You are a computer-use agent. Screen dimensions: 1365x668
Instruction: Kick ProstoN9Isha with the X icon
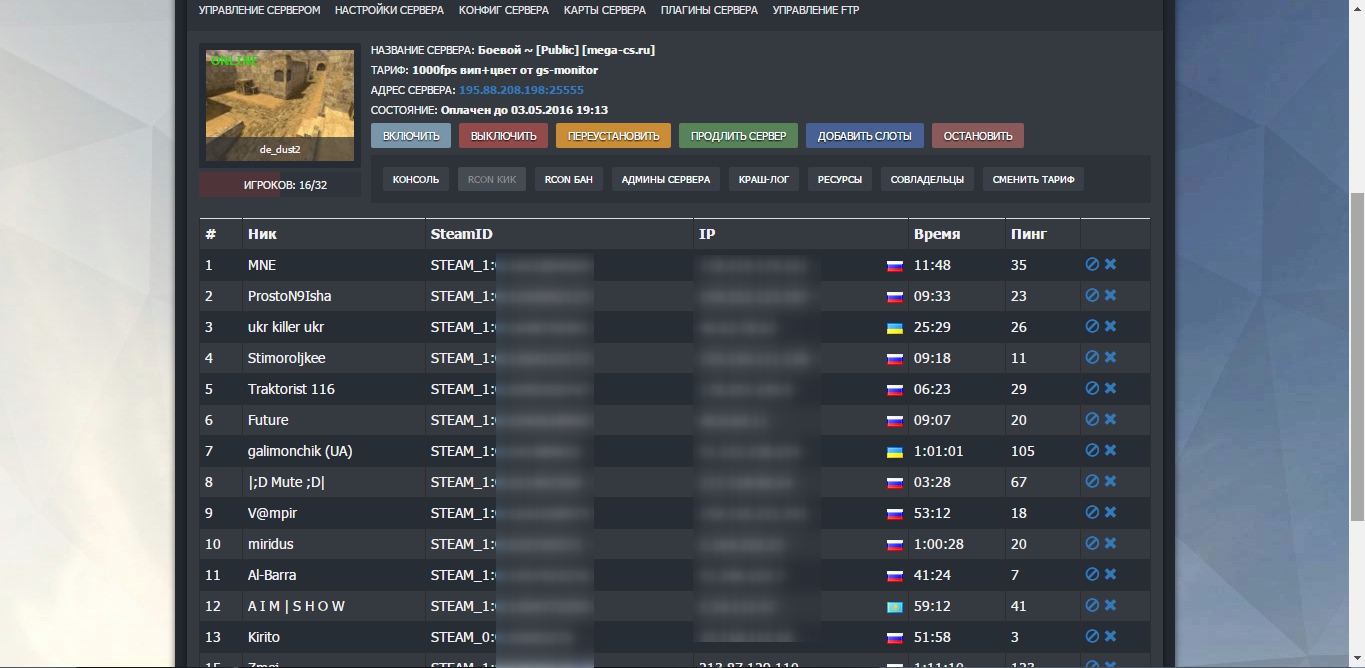1110,295
